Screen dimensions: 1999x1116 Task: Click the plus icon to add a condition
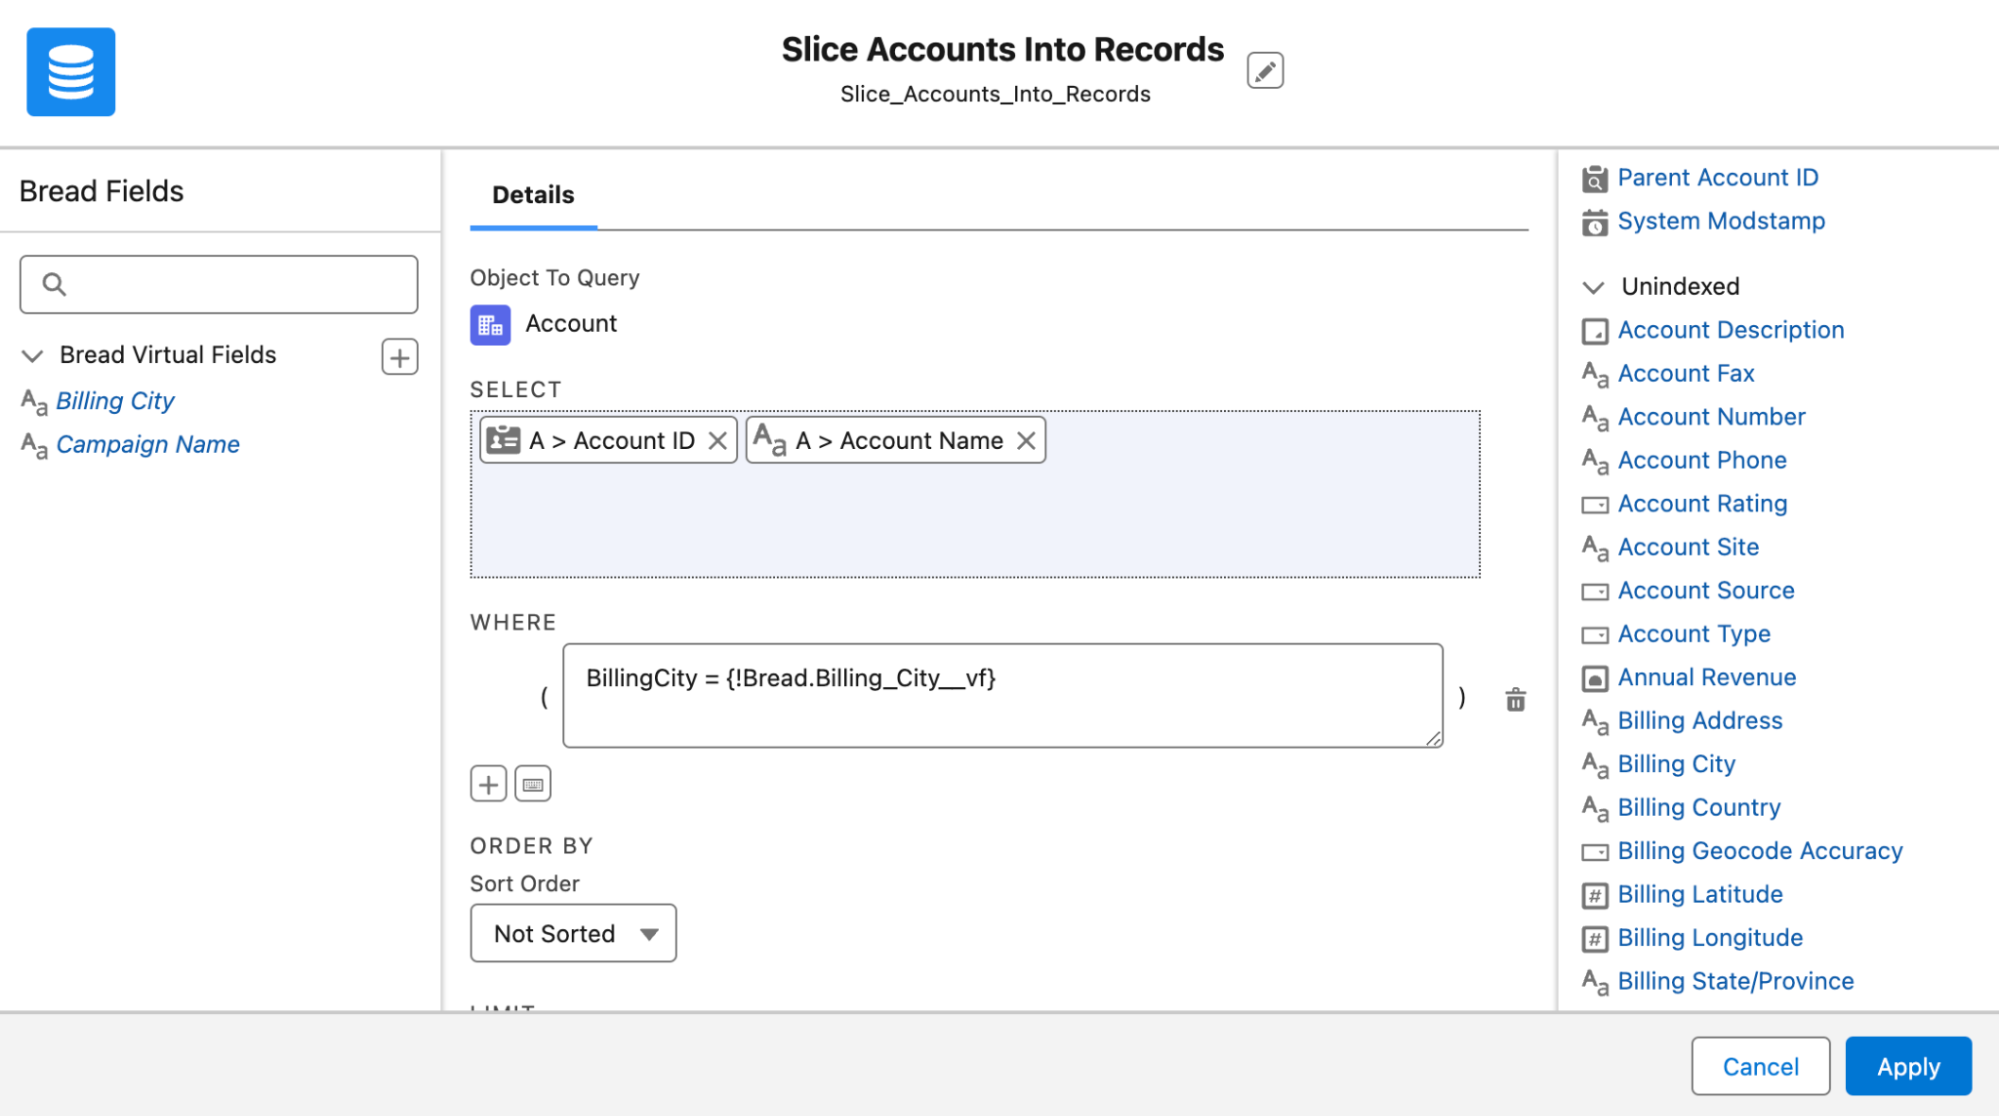point(487,783)
